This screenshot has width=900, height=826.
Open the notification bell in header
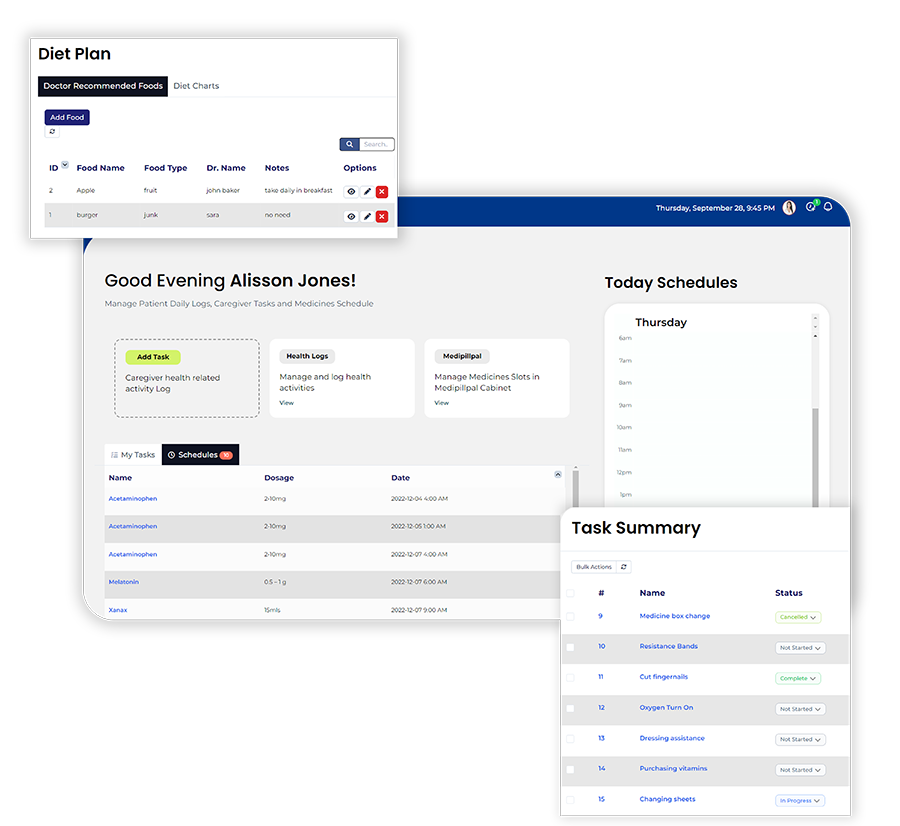click(x=828, y=207)
